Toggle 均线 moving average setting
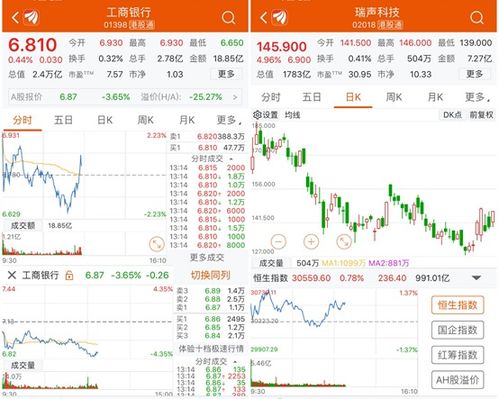 pyautogui.click(x=292, y=115)
